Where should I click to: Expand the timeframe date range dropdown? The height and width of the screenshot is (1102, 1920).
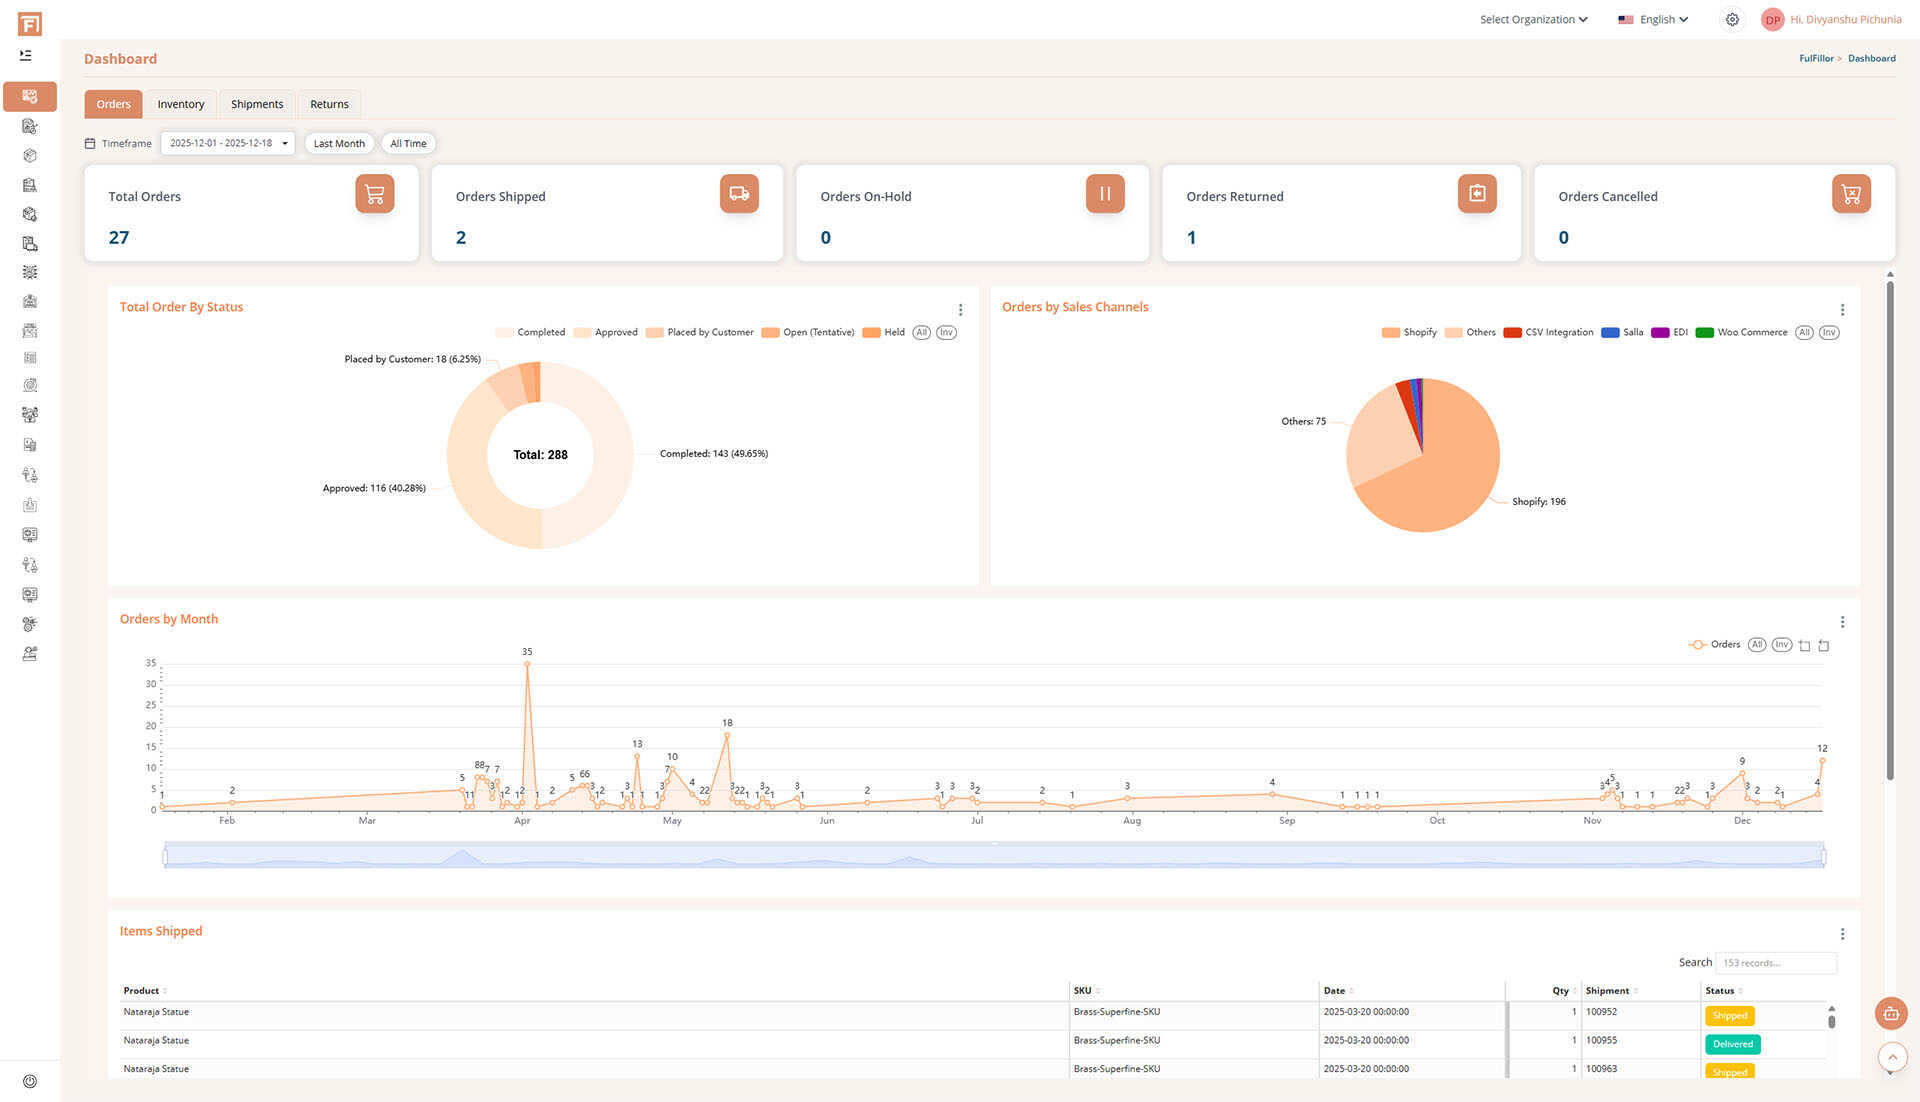[x=228, y=144]
